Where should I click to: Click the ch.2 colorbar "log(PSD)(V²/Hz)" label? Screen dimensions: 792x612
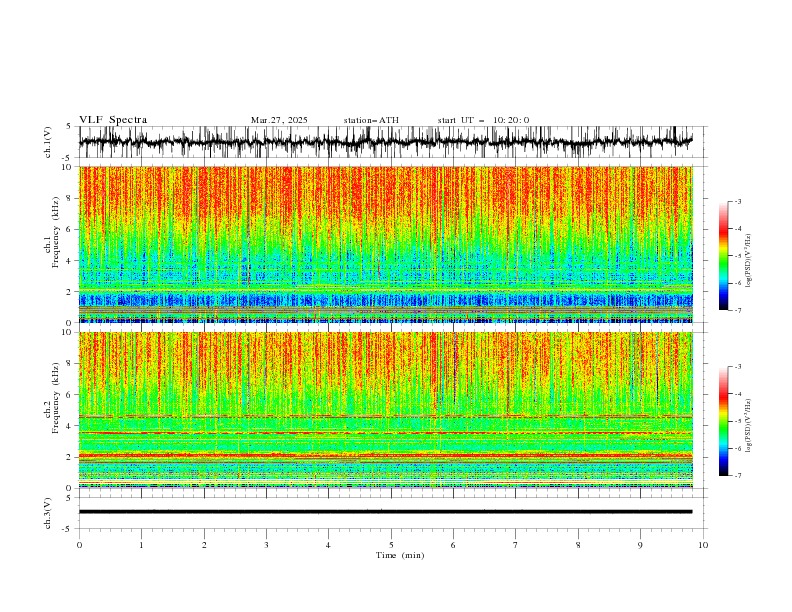(749, 426)
